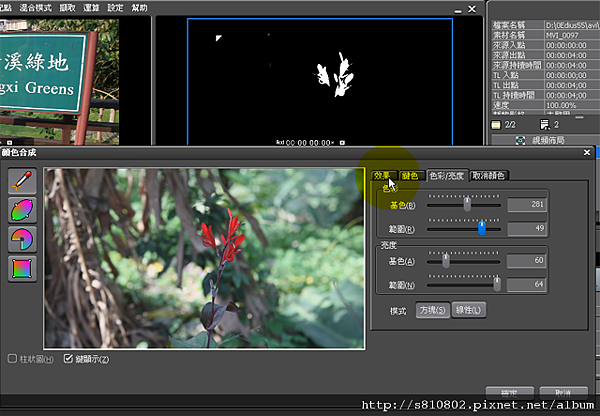The image size is (600, 416).
Task: Click the chroma 基色 value field showing 281
Action: tap(527, 205)
